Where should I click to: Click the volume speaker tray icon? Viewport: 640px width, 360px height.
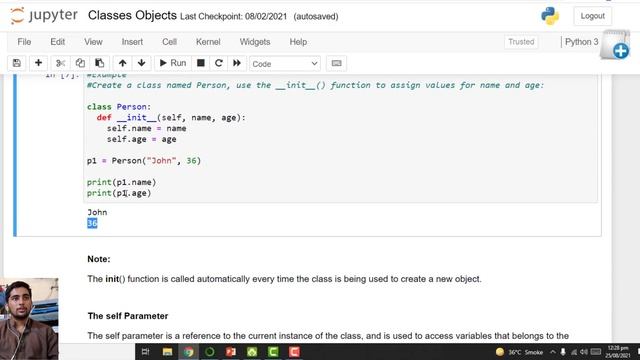(584, 352)
